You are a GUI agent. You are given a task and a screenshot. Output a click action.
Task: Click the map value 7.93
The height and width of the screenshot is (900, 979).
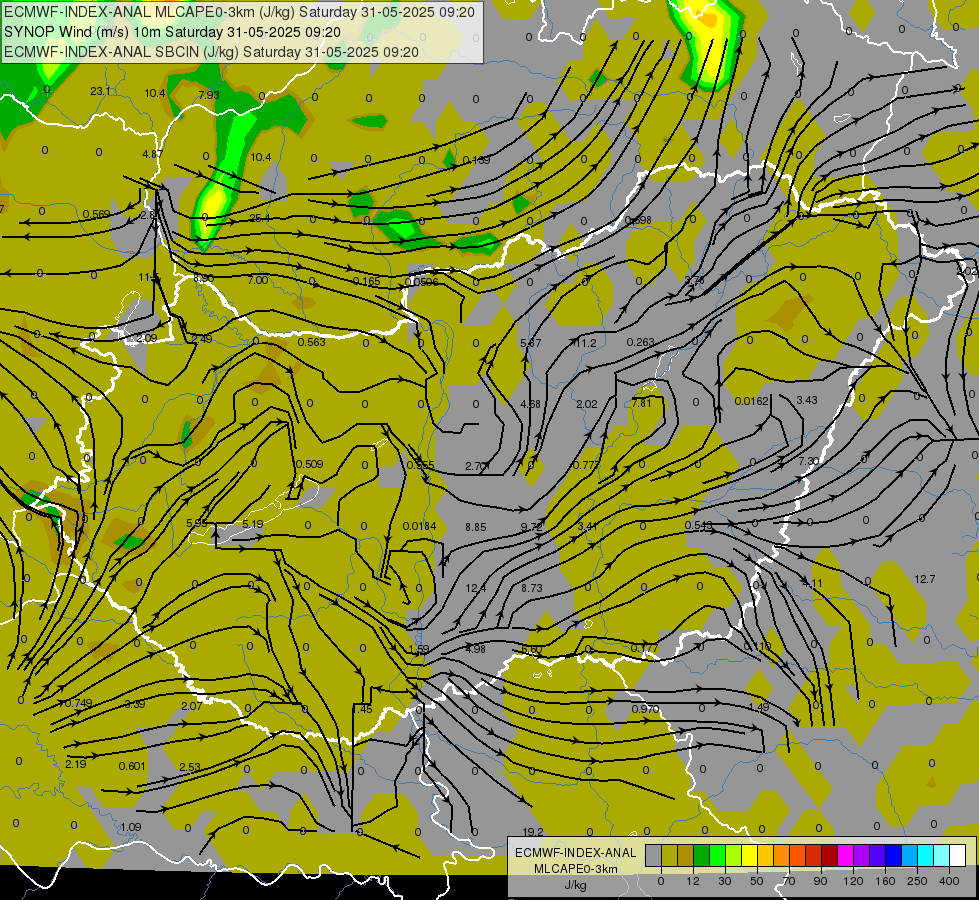click(209, 95)
